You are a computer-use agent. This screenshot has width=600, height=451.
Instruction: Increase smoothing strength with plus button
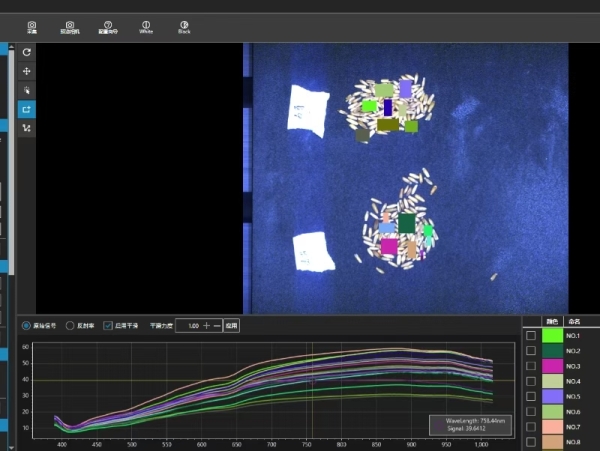click(x=206, y=325)
